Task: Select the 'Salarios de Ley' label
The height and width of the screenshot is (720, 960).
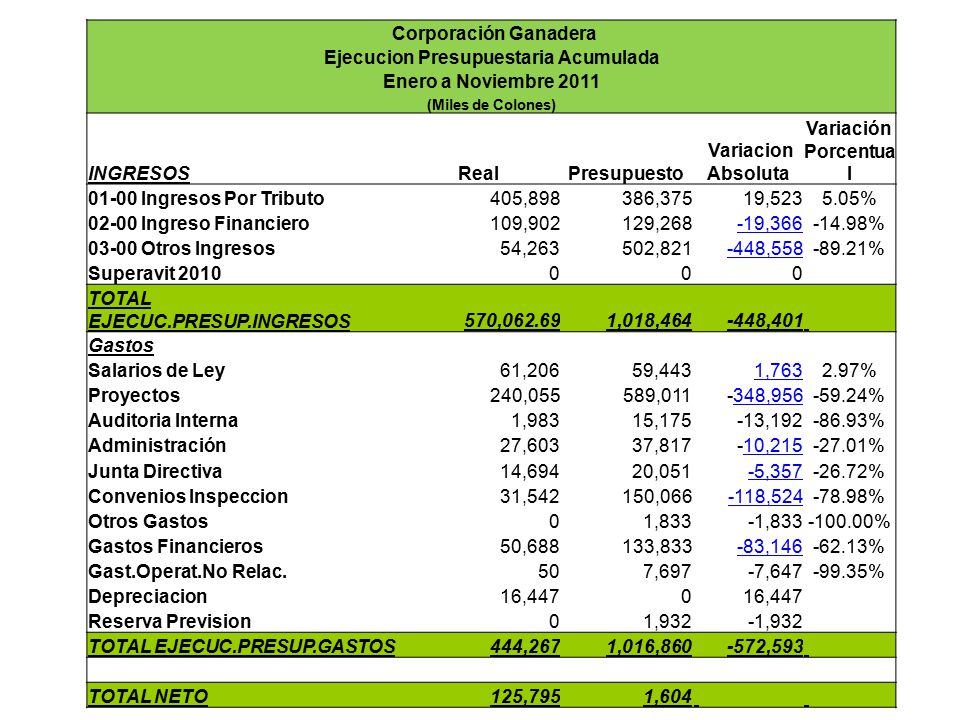Action: click(157, 370)
